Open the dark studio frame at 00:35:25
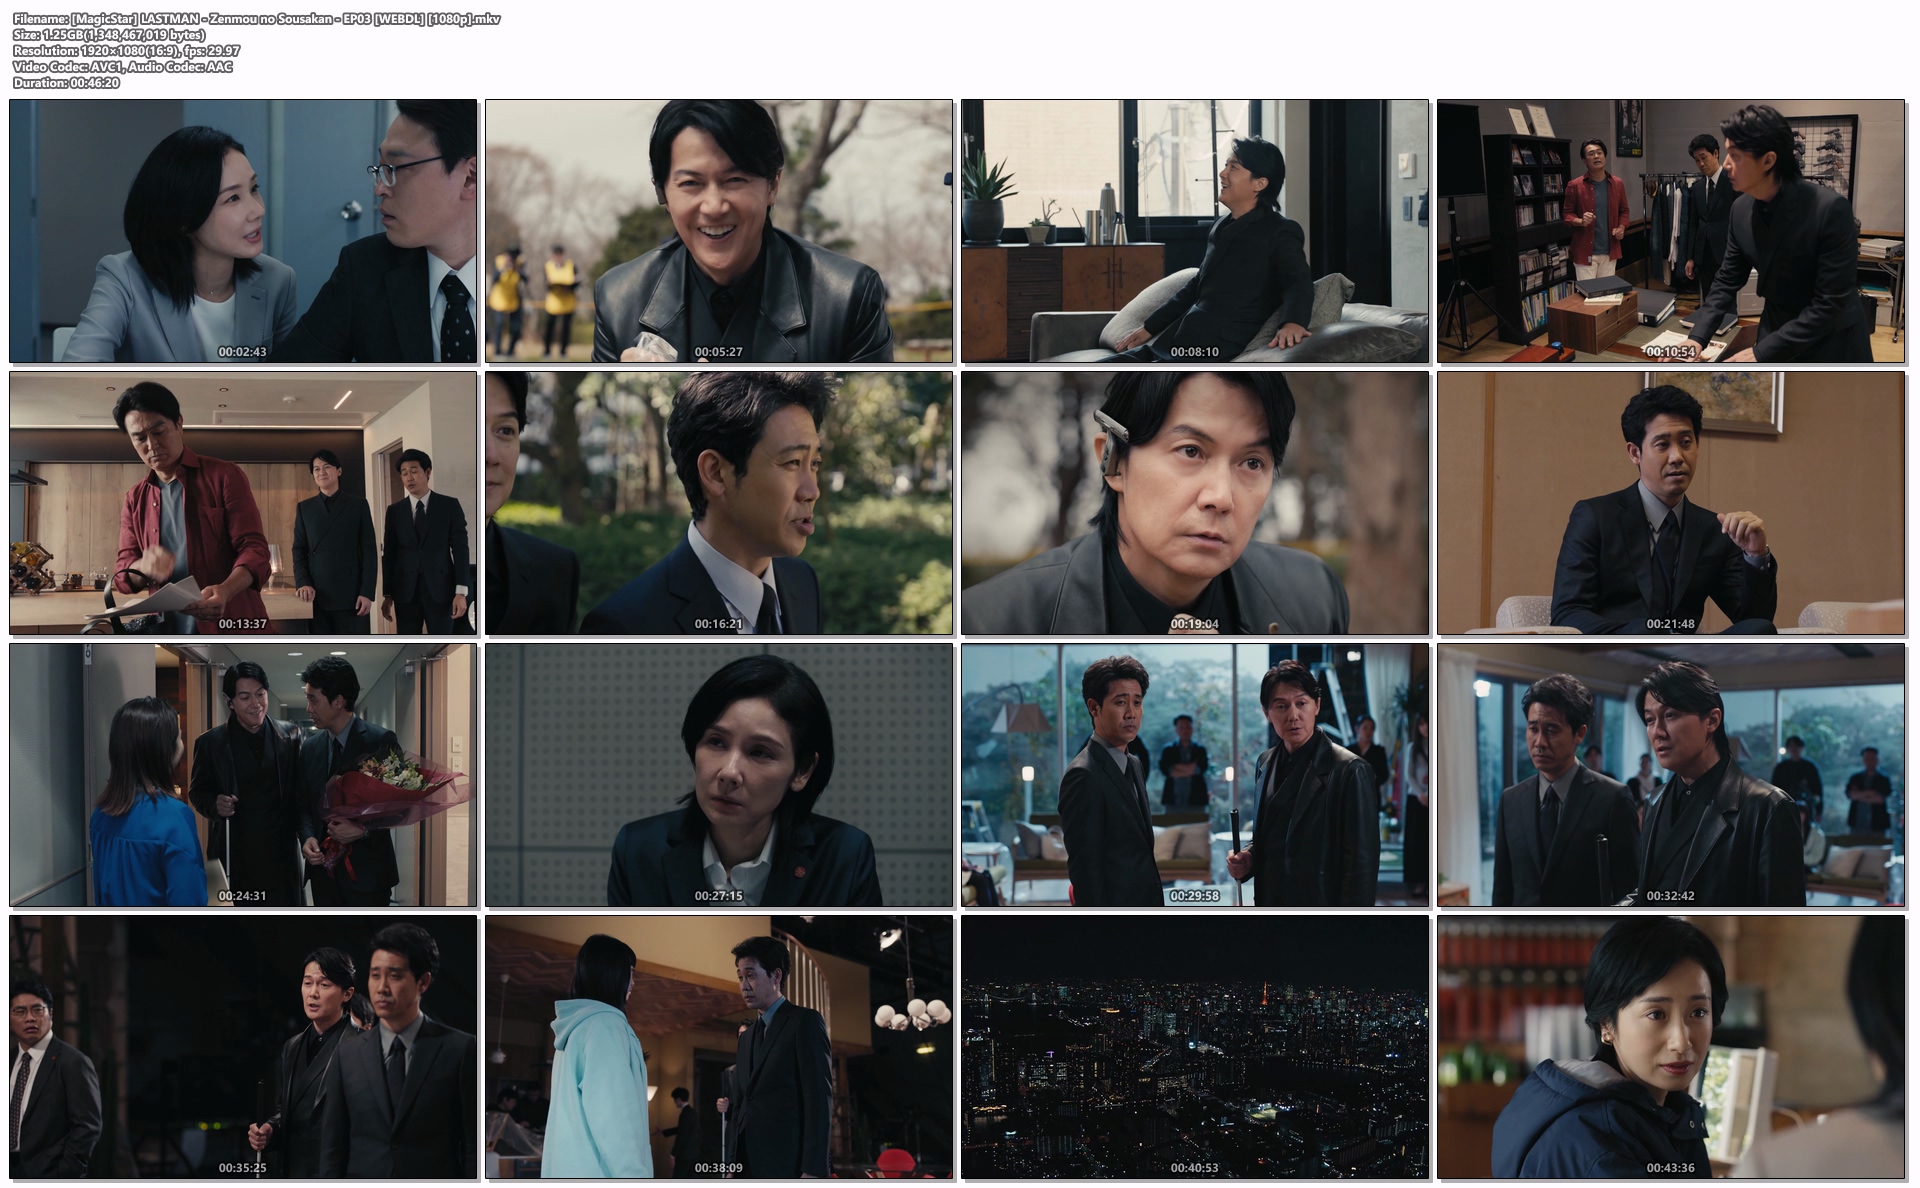Screen dimensions: 1920x1188 tap(243, 1047)
